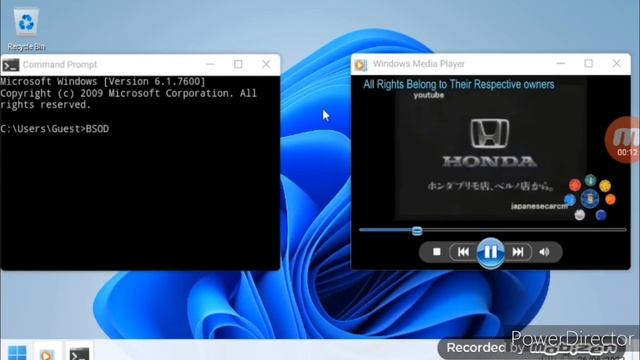
Task: Stop playback in Windows Media Player
Action: pyautogui.click(x=437, y=252)
